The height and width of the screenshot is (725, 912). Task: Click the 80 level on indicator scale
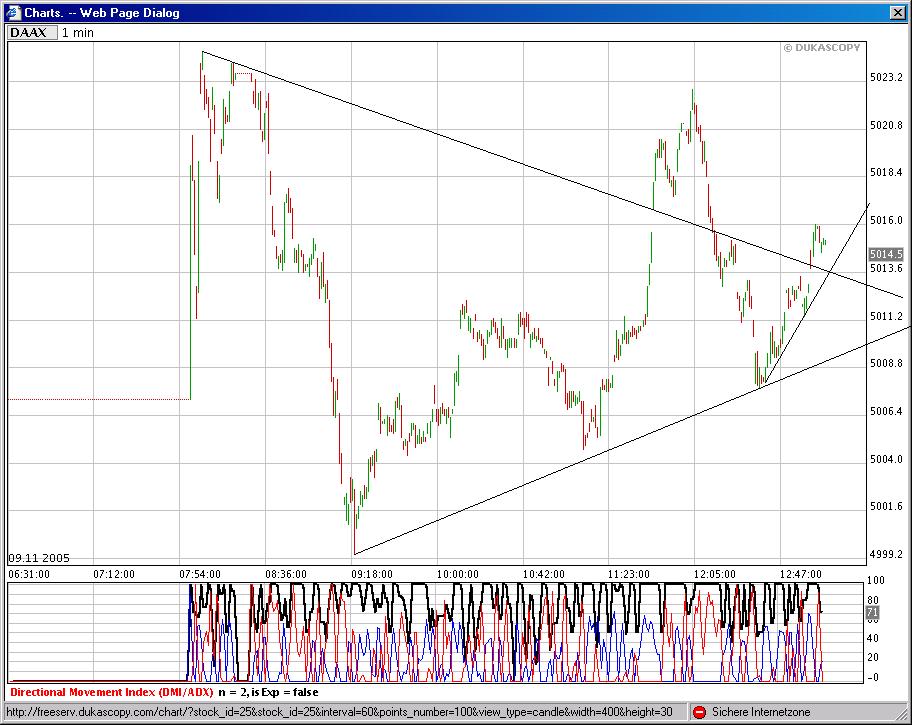873,600
